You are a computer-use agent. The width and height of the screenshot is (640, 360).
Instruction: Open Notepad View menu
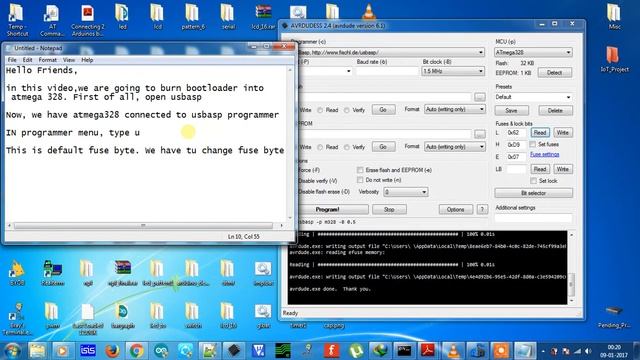[69, 60]
